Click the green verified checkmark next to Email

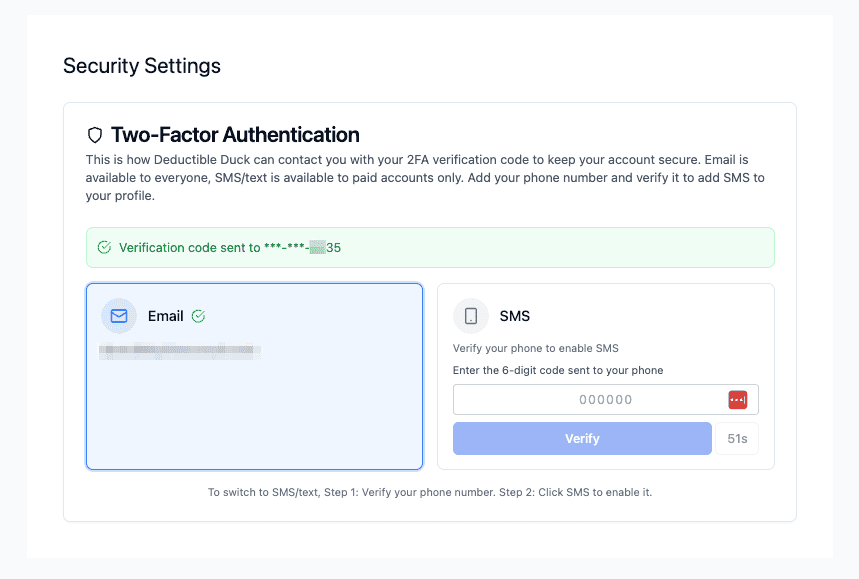coord(198,316)
